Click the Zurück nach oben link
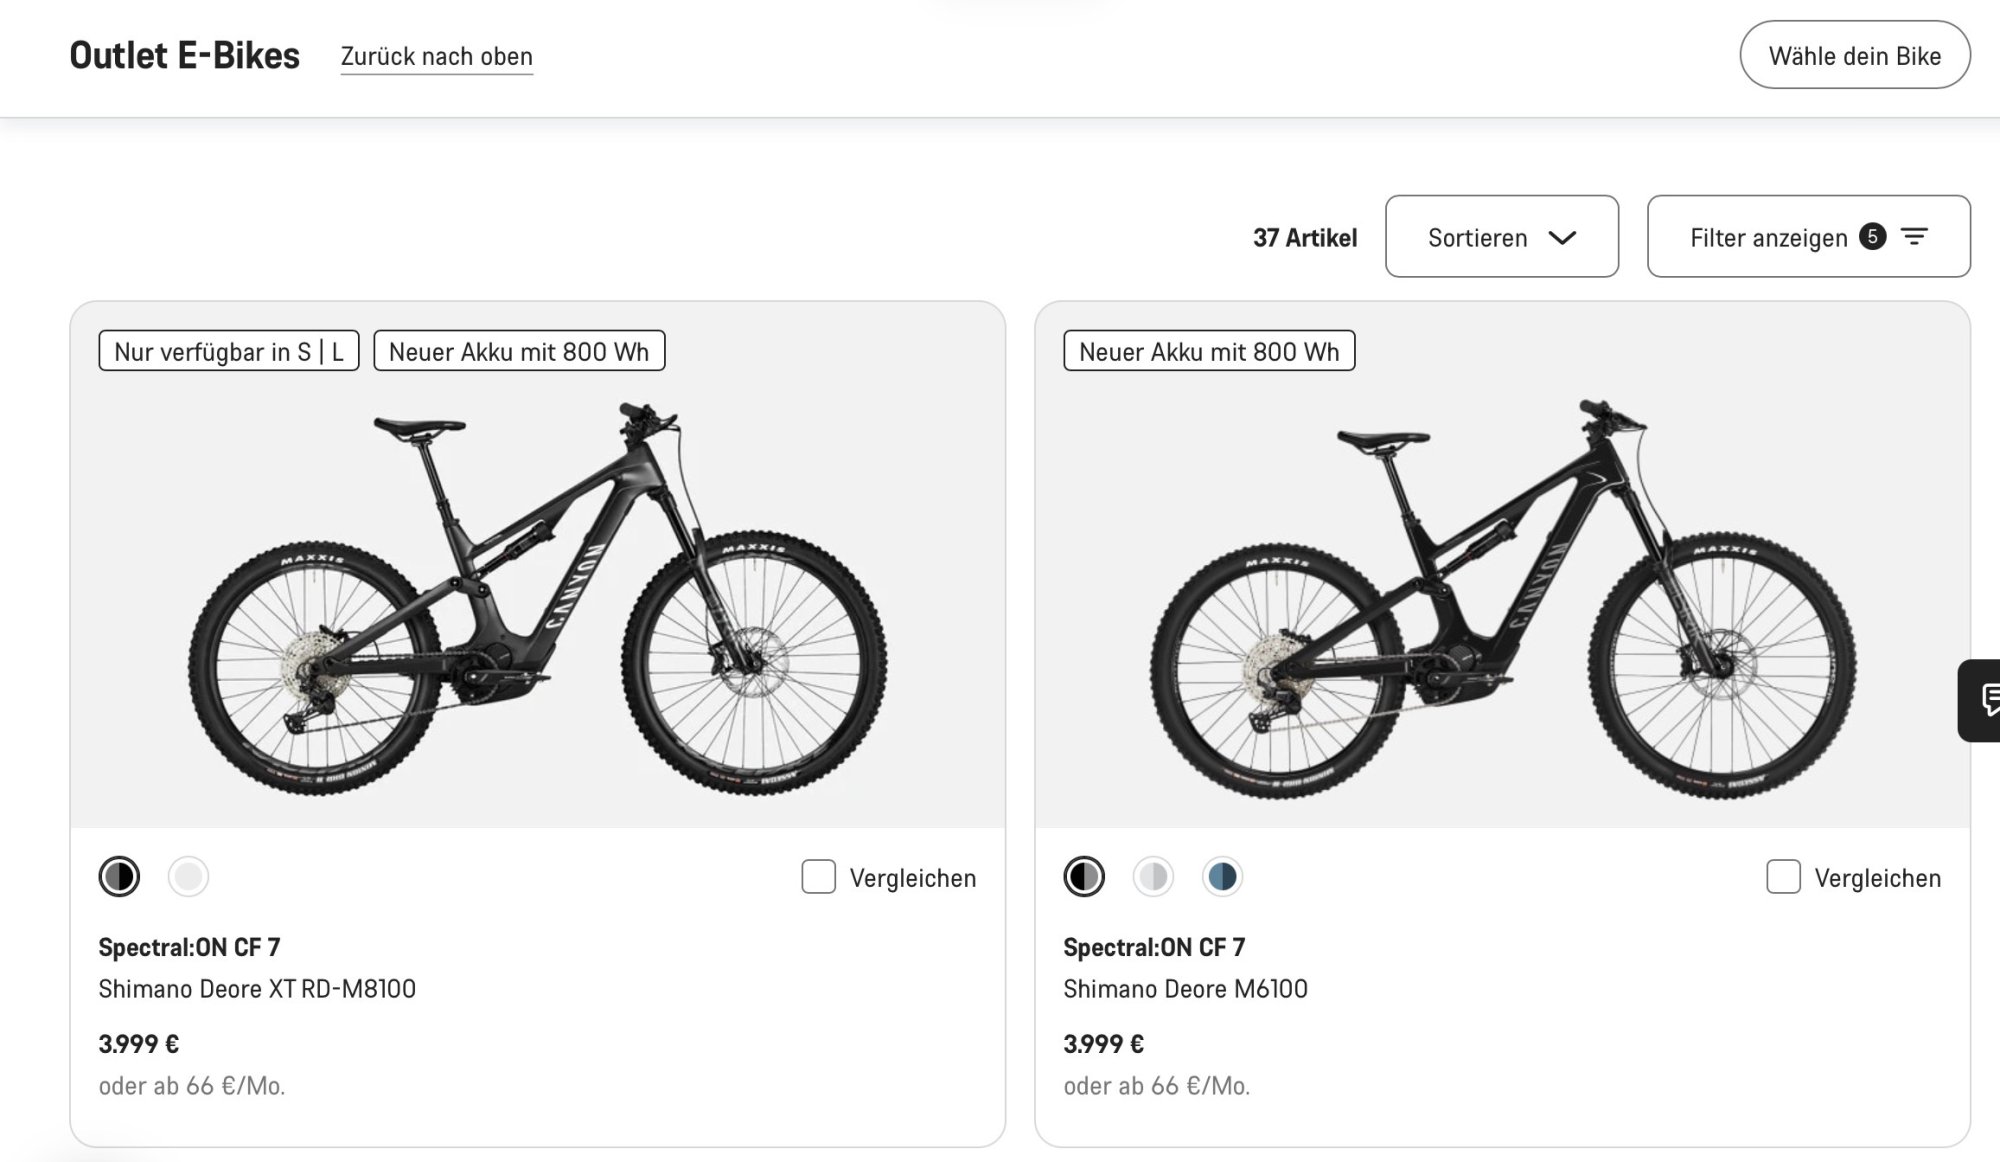This screenshot has height=1162, width=2000. point(436,57)
